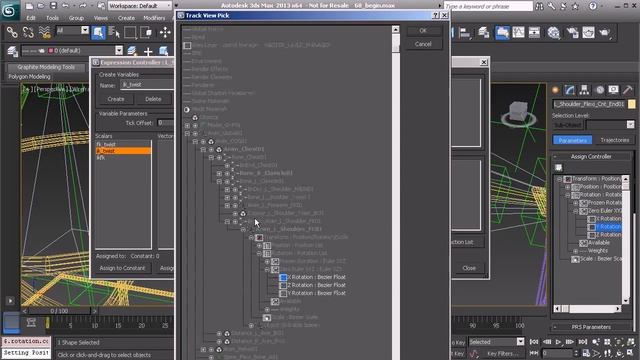Screen dimensions: 640x360
Task: Click Close in Expression Controller window
Action: [x=469, y=268]
